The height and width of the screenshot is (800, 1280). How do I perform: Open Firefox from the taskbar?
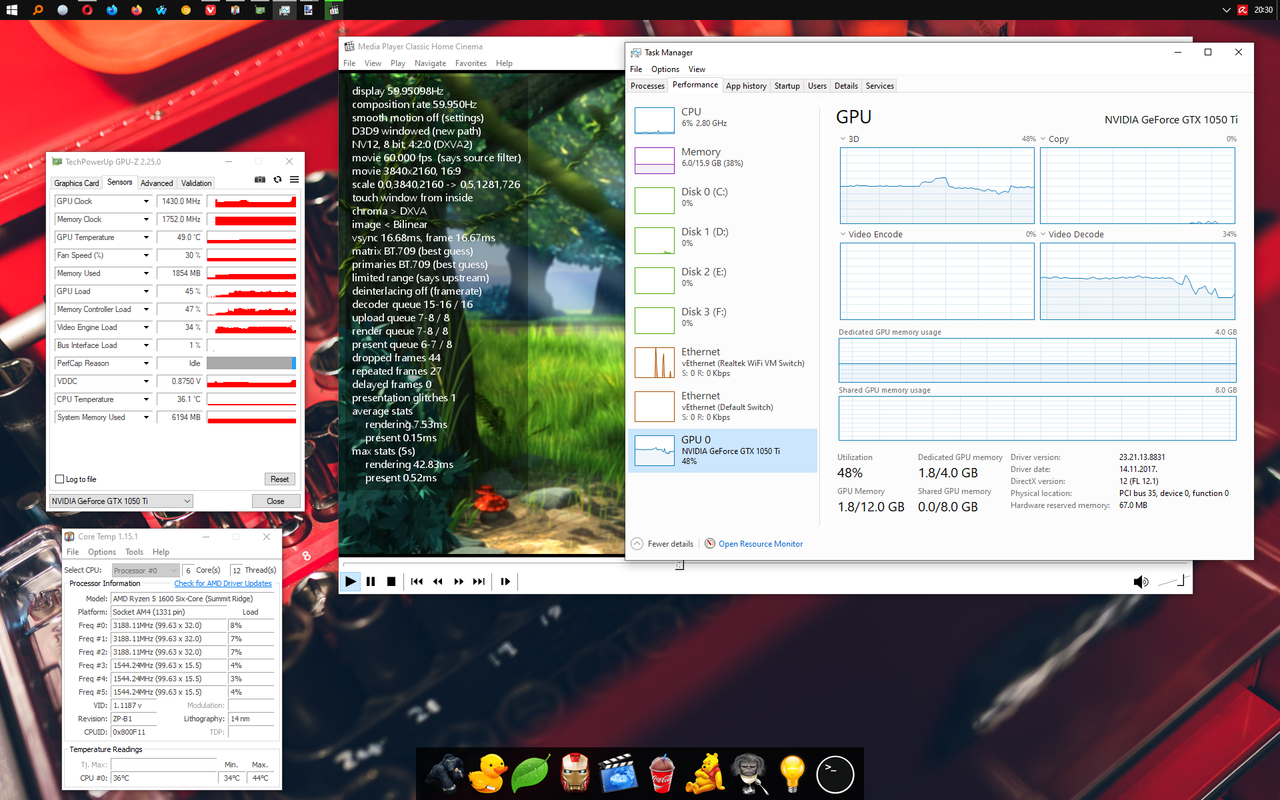coord(136,10)
